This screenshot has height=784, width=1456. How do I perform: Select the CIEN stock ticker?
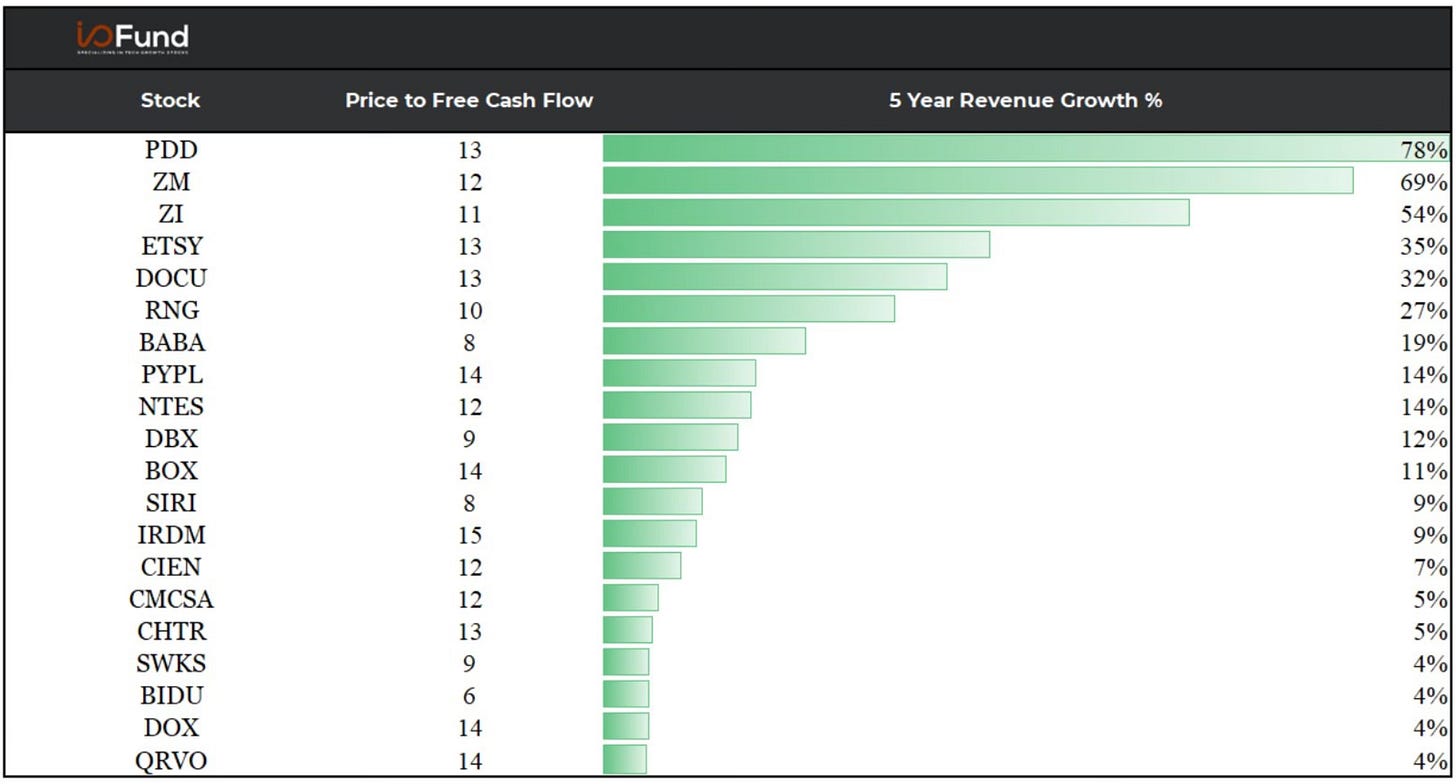171,566
